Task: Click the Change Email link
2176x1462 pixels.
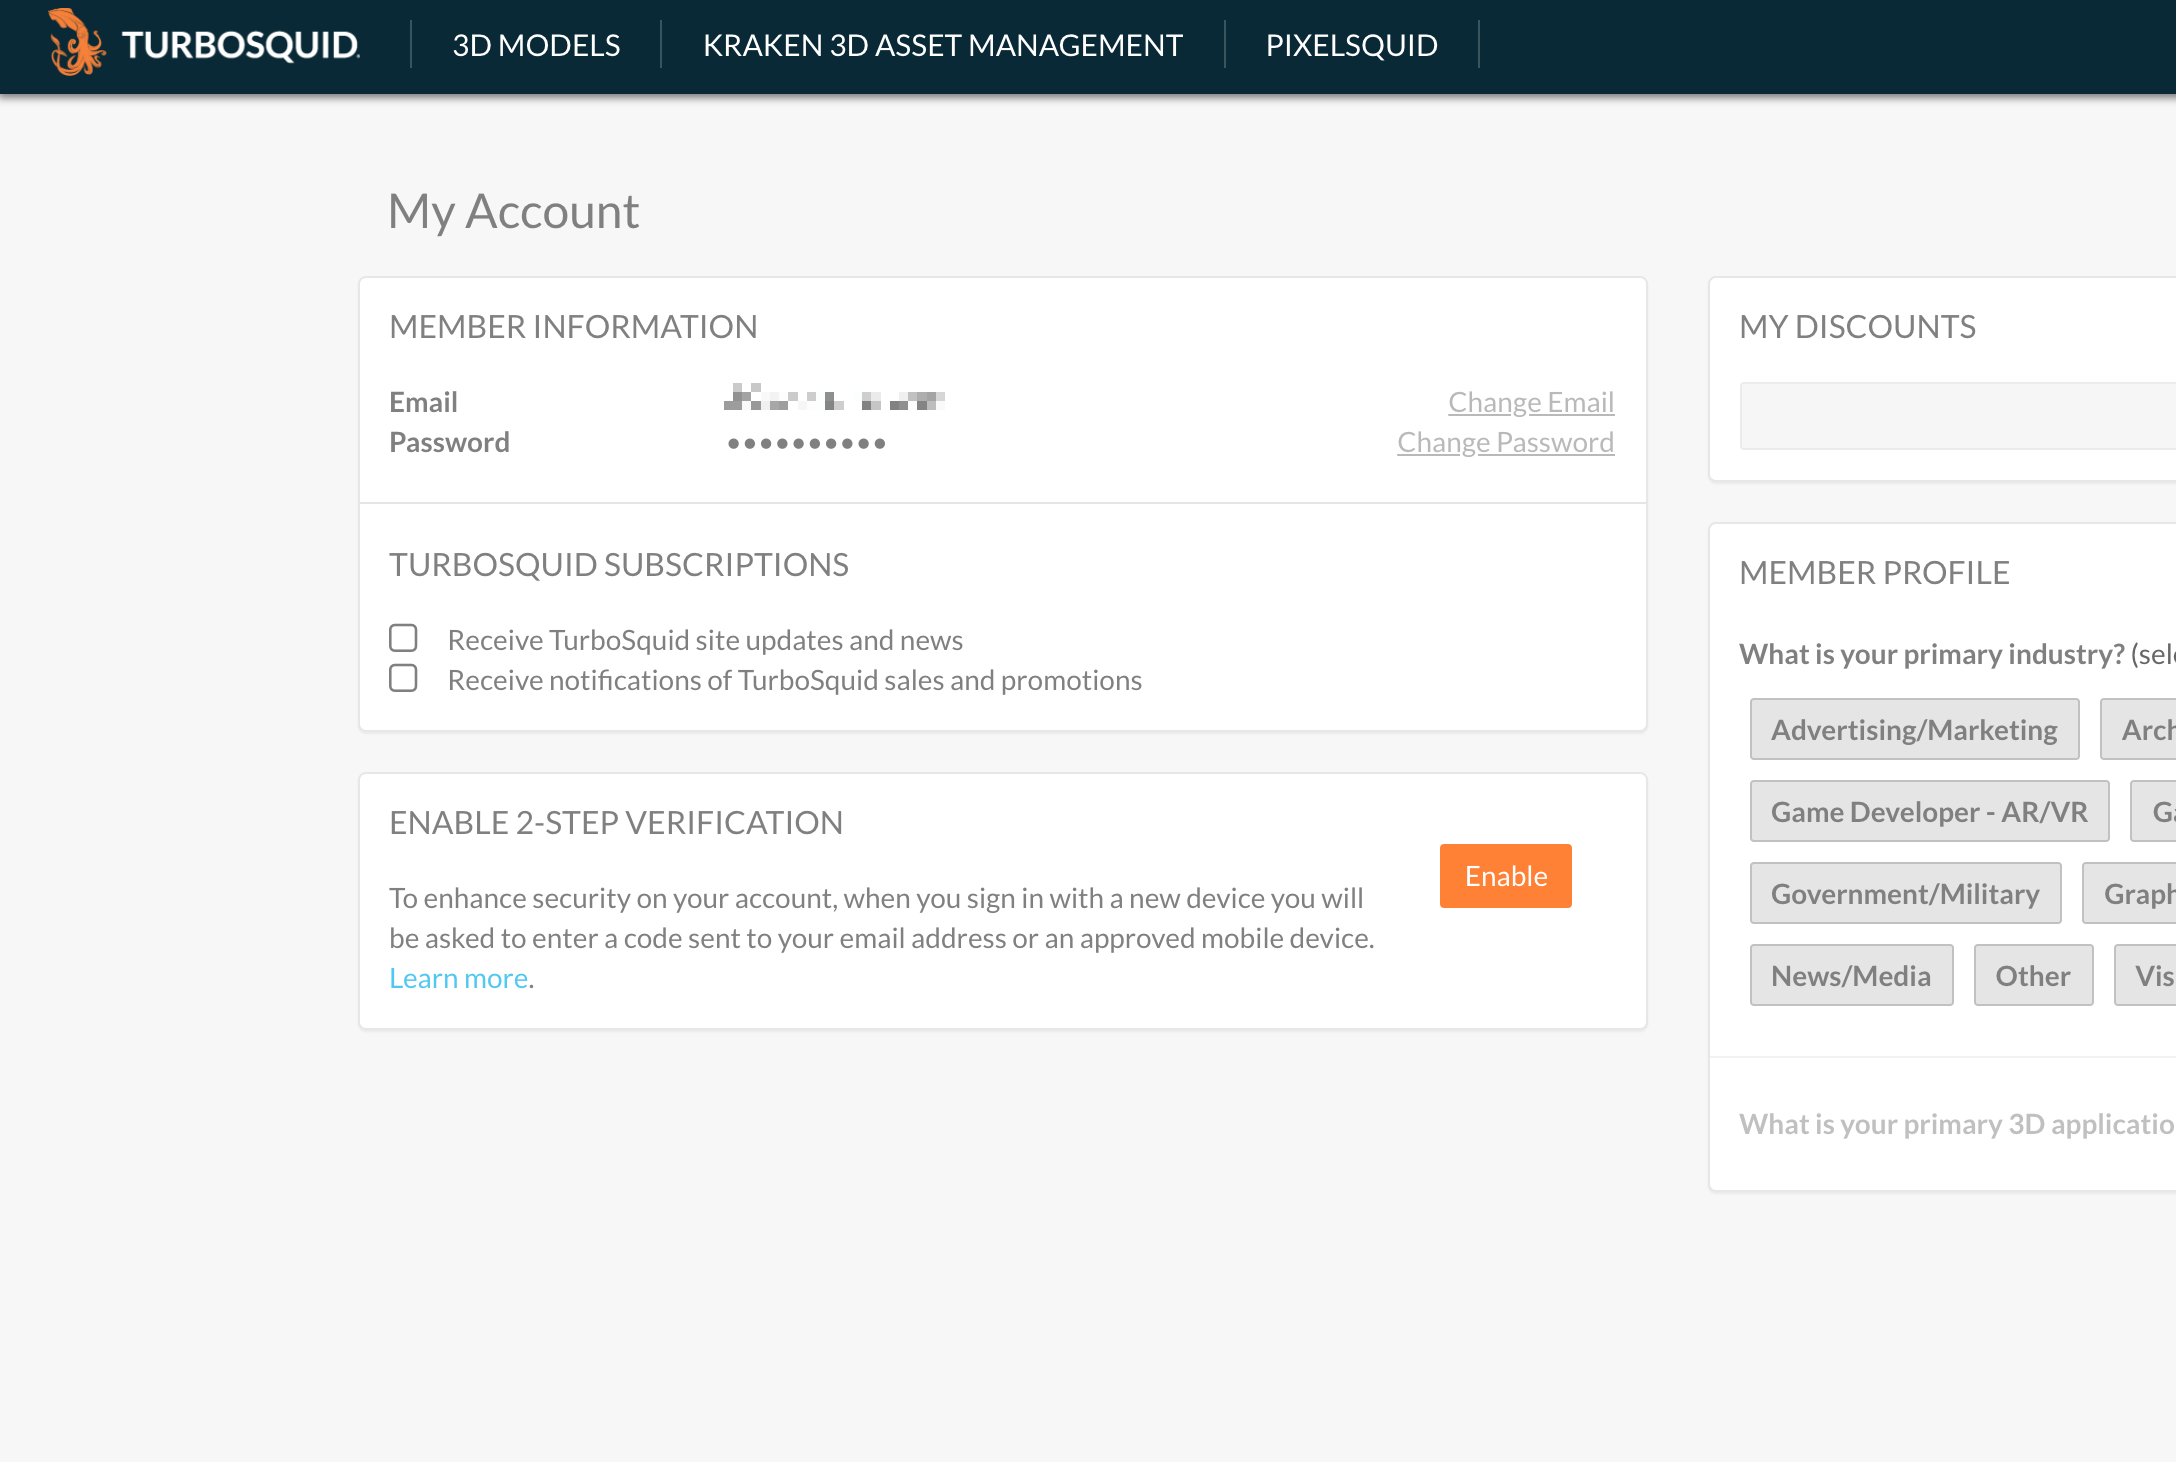Action: 1530,402
